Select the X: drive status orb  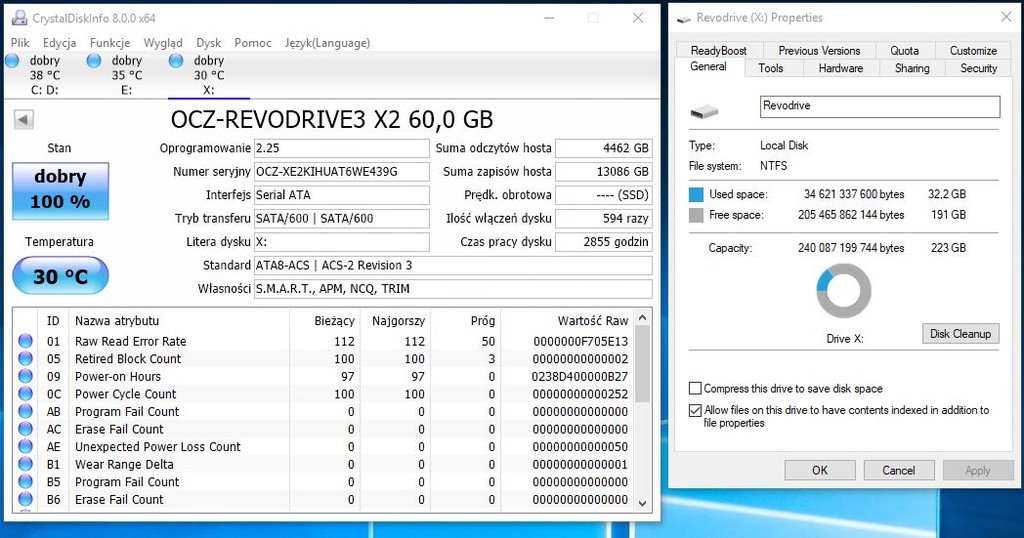176,61
